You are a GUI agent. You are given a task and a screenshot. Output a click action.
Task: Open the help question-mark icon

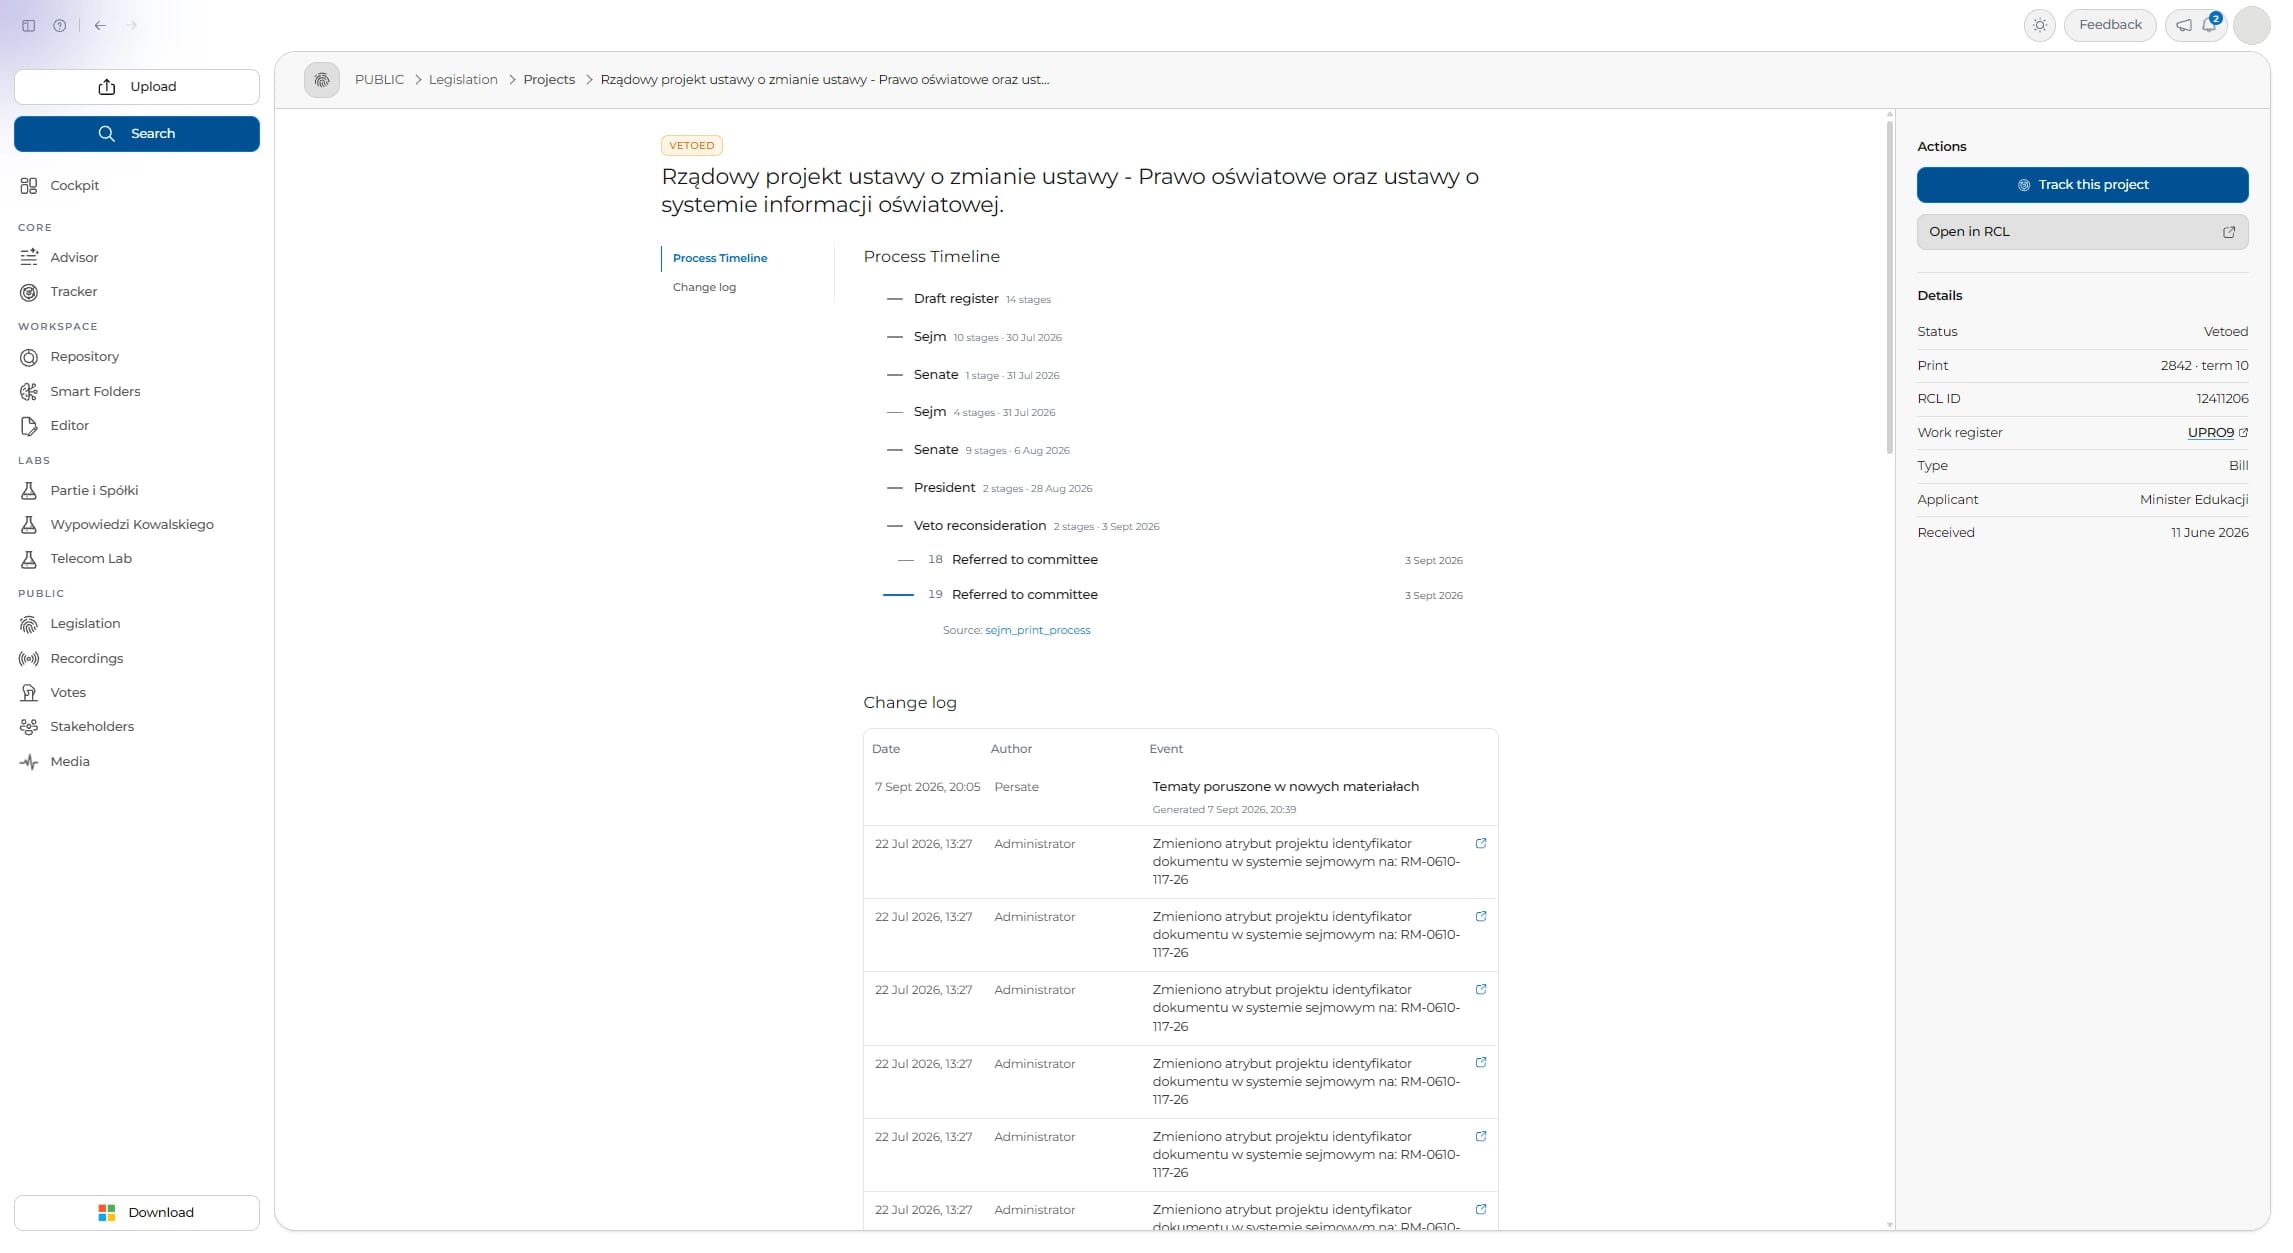pyautogui.click(x=60, y=26)
